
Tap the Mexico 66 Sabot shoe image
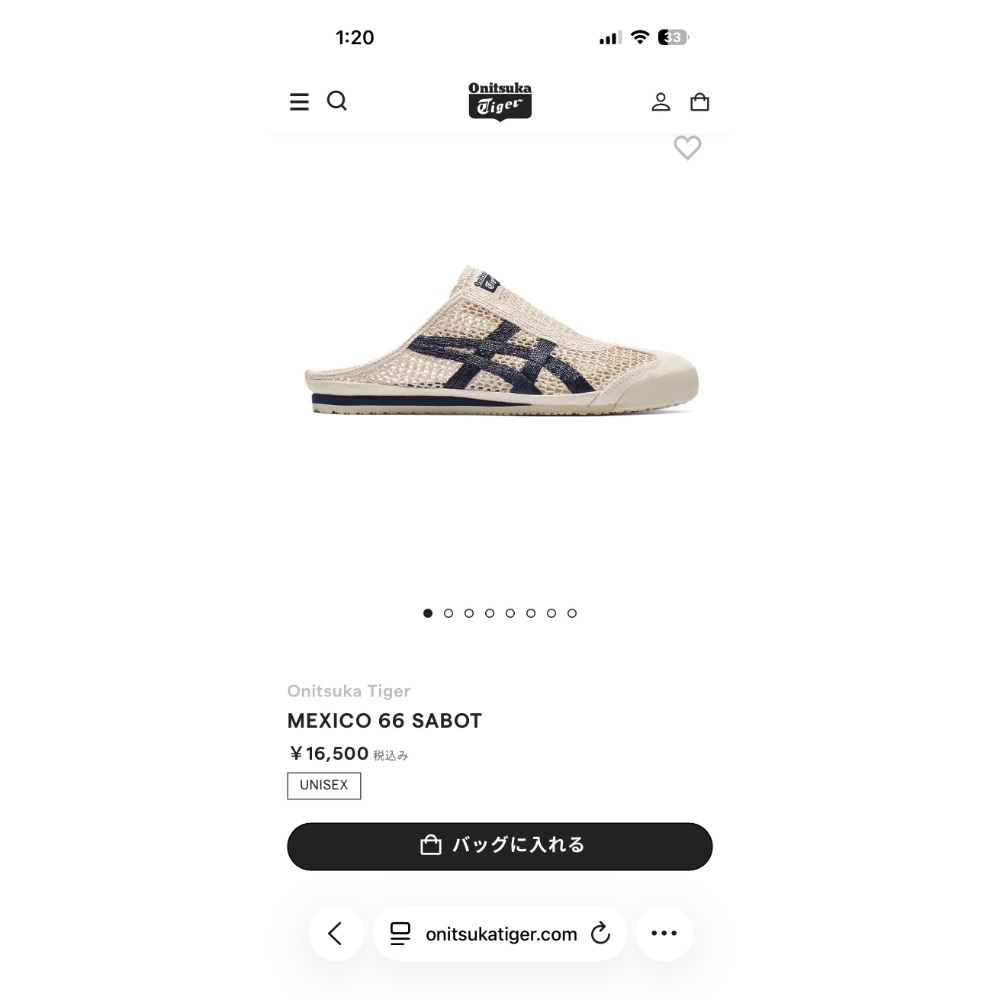point(501,340)
